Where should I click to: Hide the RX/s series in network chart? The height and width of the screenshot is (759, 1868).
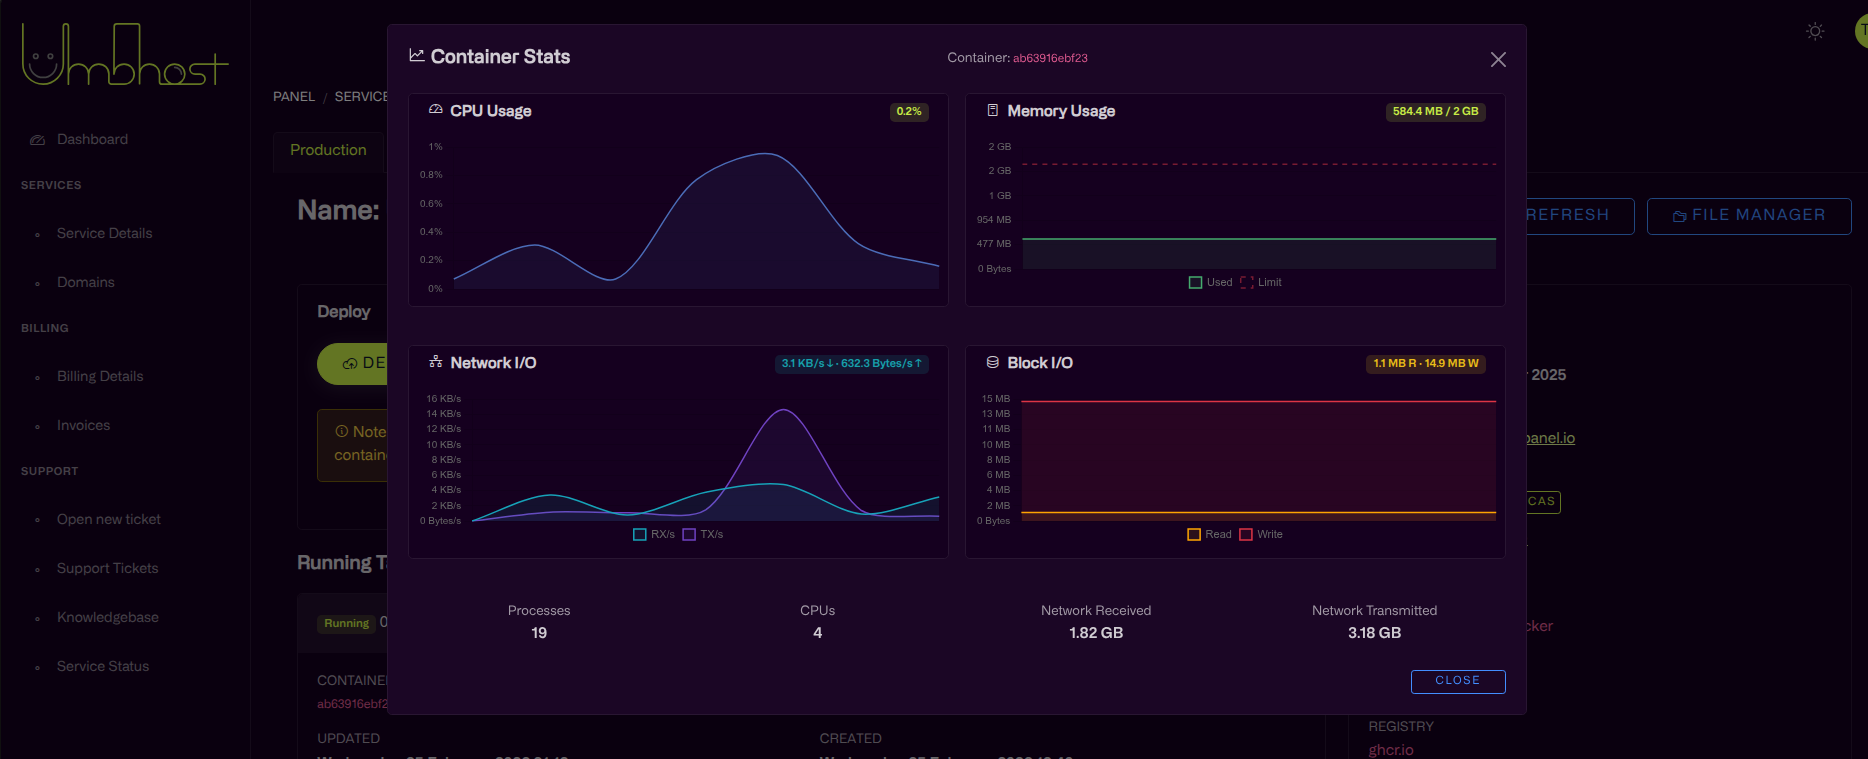(x=640, y=535)
